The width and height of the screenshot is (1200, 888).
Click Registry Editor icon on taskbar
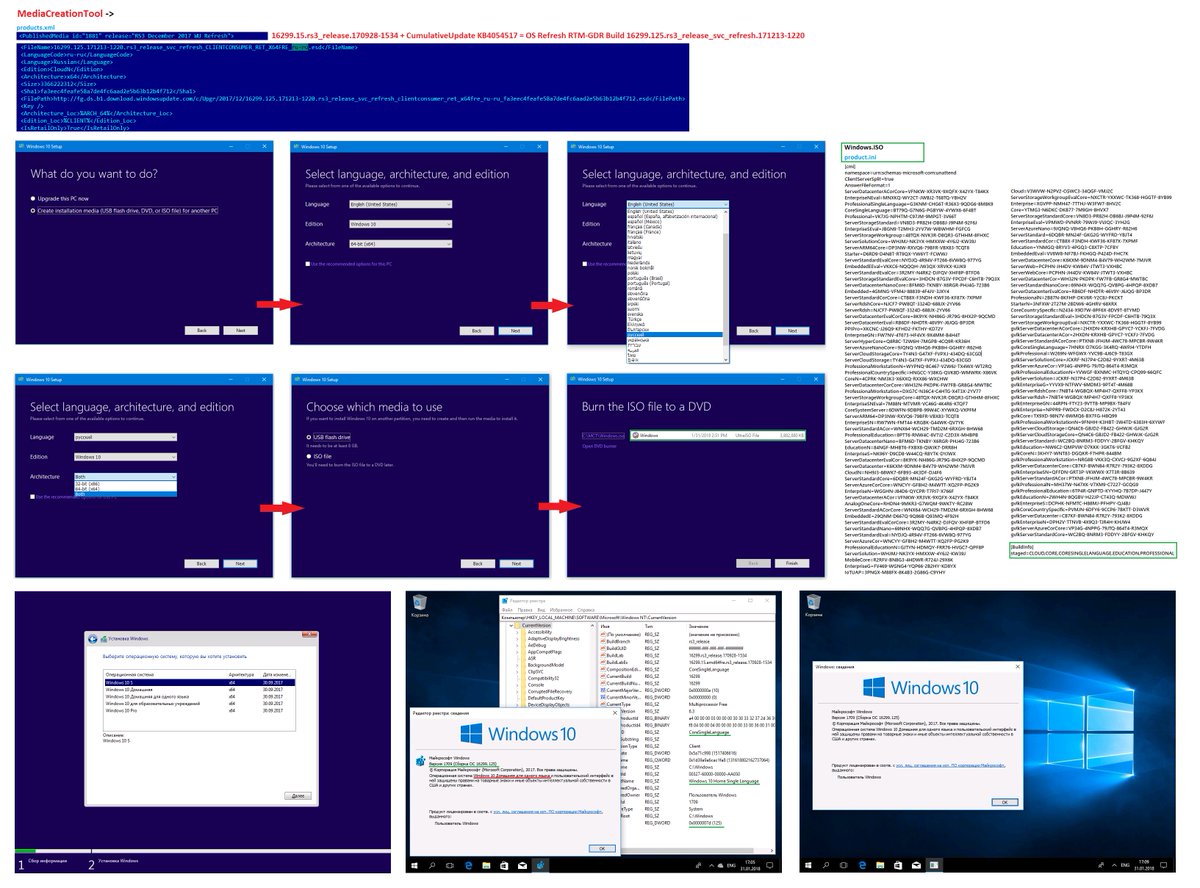click(540, 865)
